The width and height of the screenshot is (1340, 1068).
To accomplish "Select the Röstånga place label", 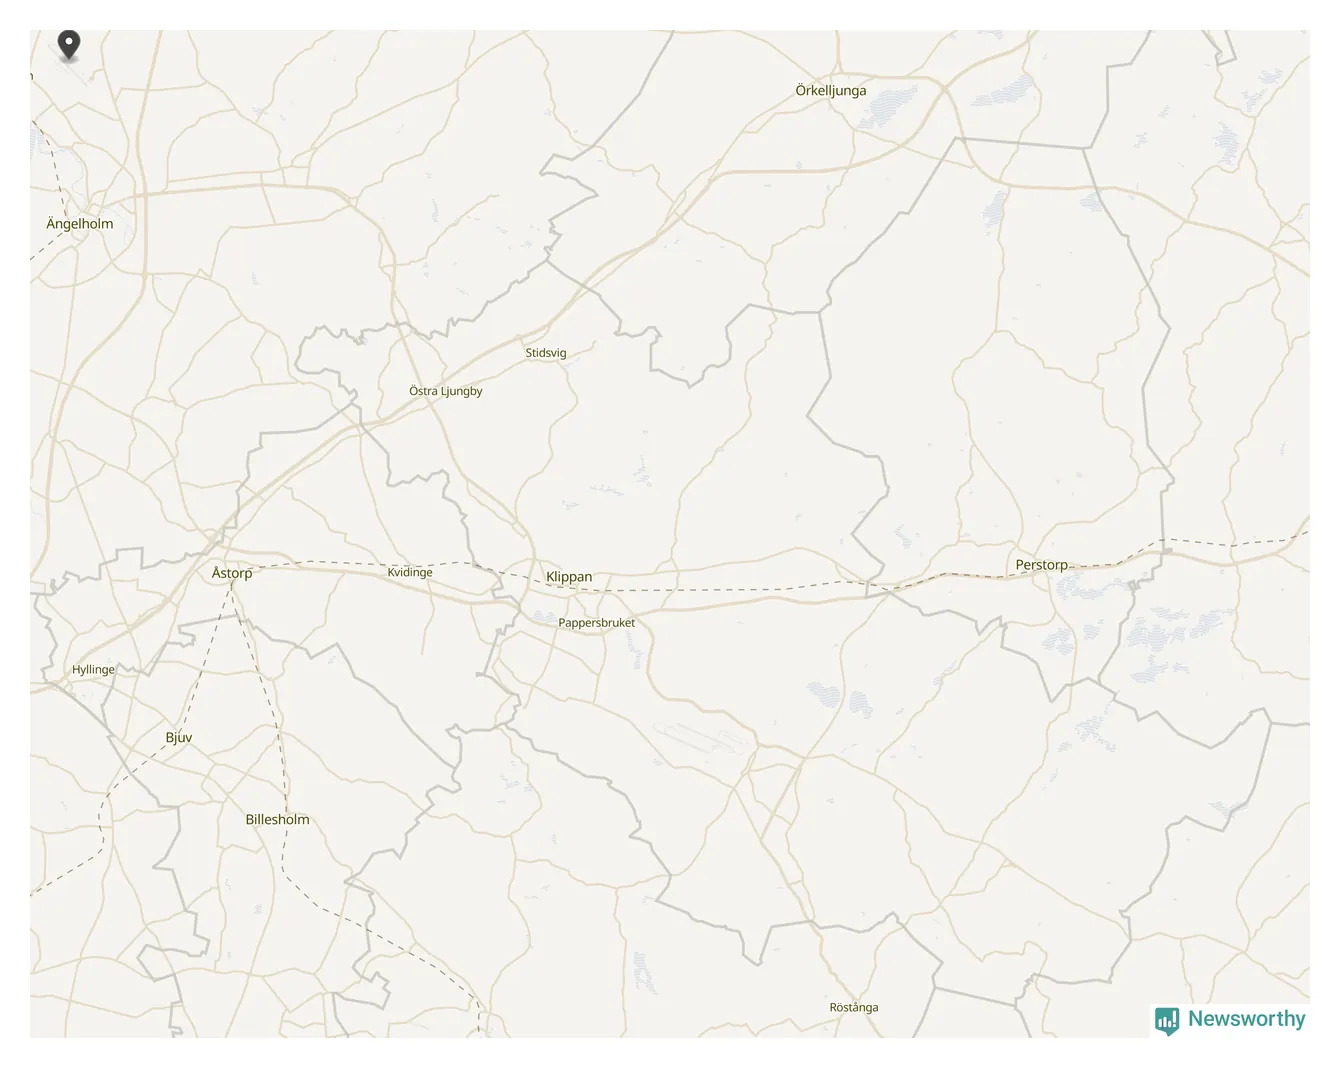I will click(x=854, y=1007).
